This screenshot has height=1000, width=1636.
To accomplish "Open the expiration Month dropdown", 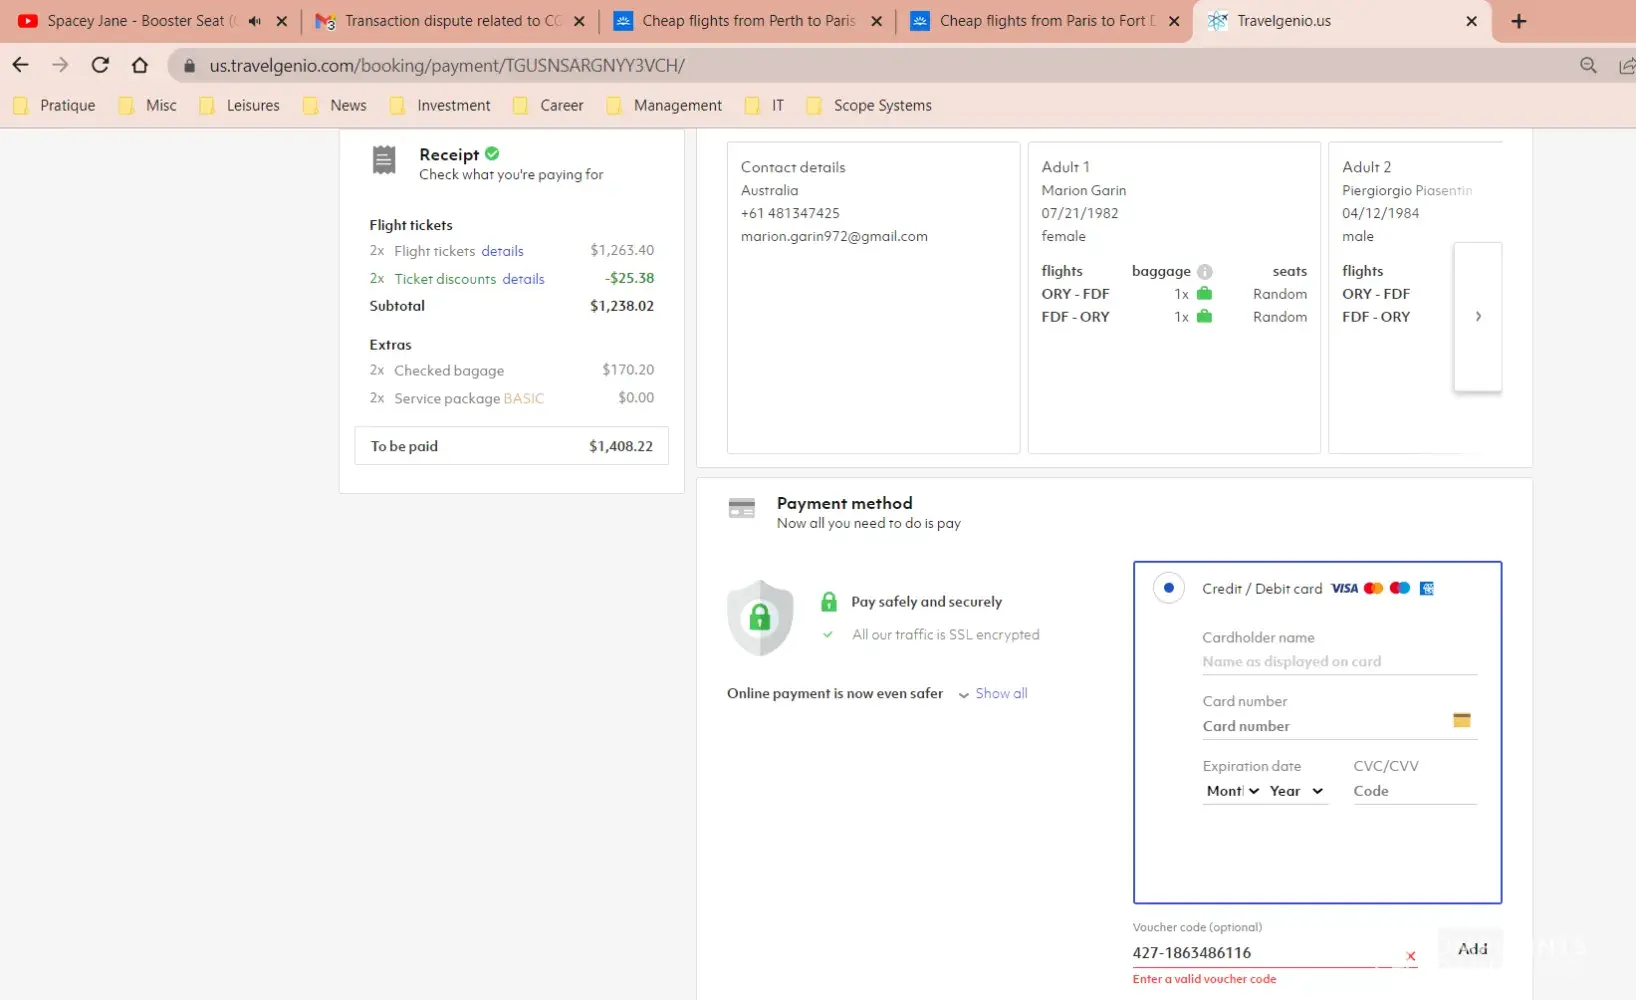I will click(x=1232, y=791).
